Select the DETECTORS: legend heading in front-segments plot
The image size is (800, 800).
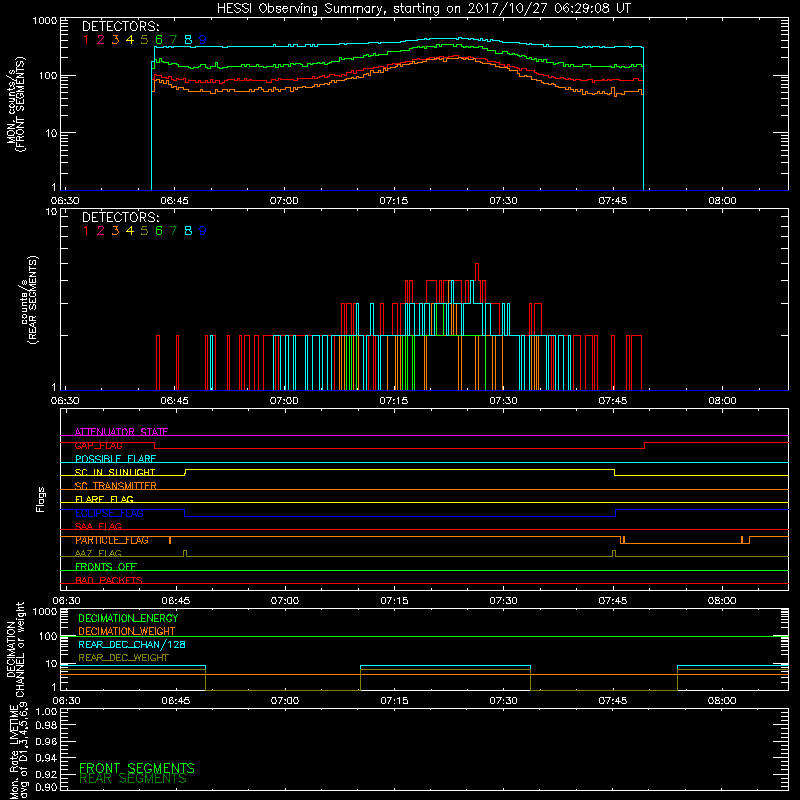(120, 27)
